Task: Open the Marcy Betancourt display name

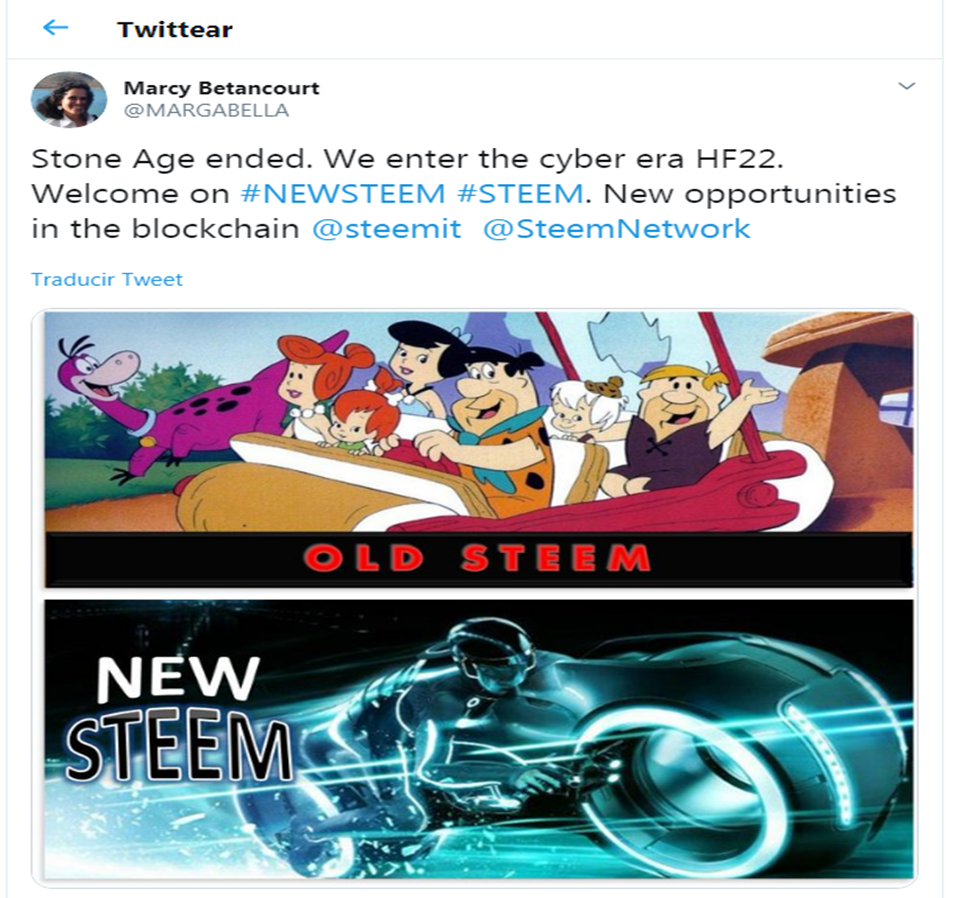Action: click(x=221, y=88)
